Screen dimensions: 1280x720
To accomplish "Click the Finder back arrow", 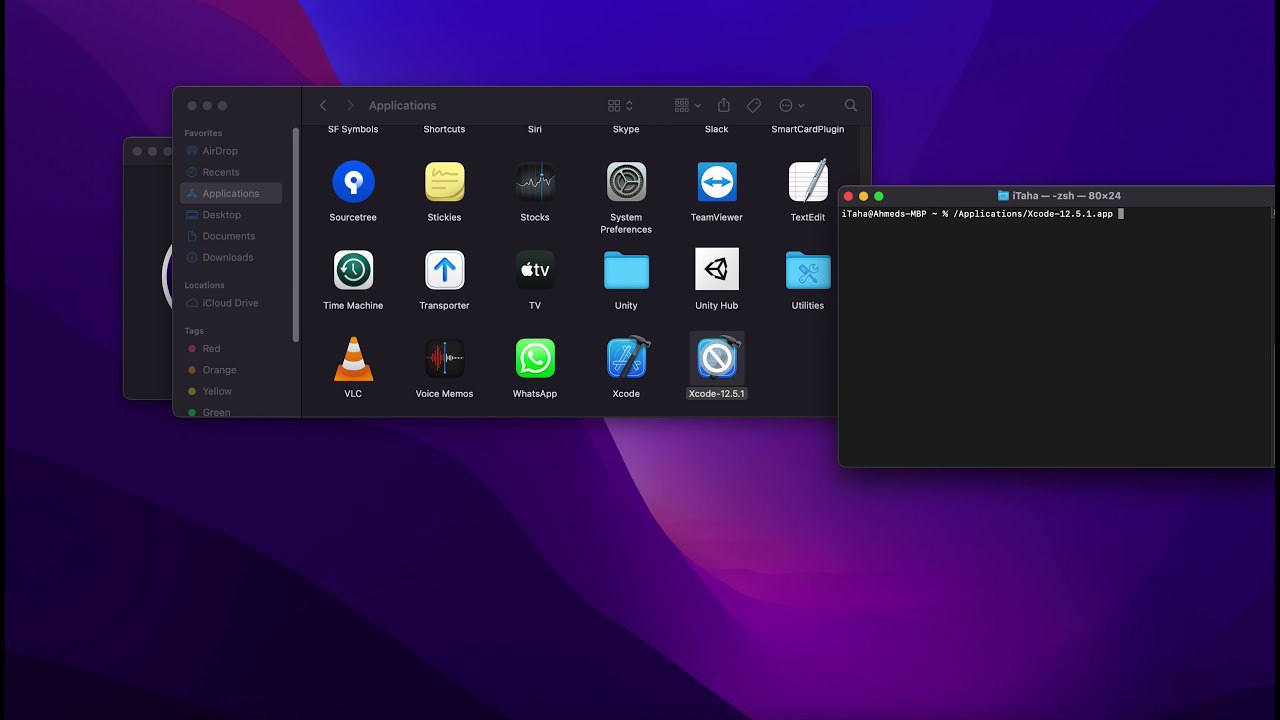I will pos(323,105).
